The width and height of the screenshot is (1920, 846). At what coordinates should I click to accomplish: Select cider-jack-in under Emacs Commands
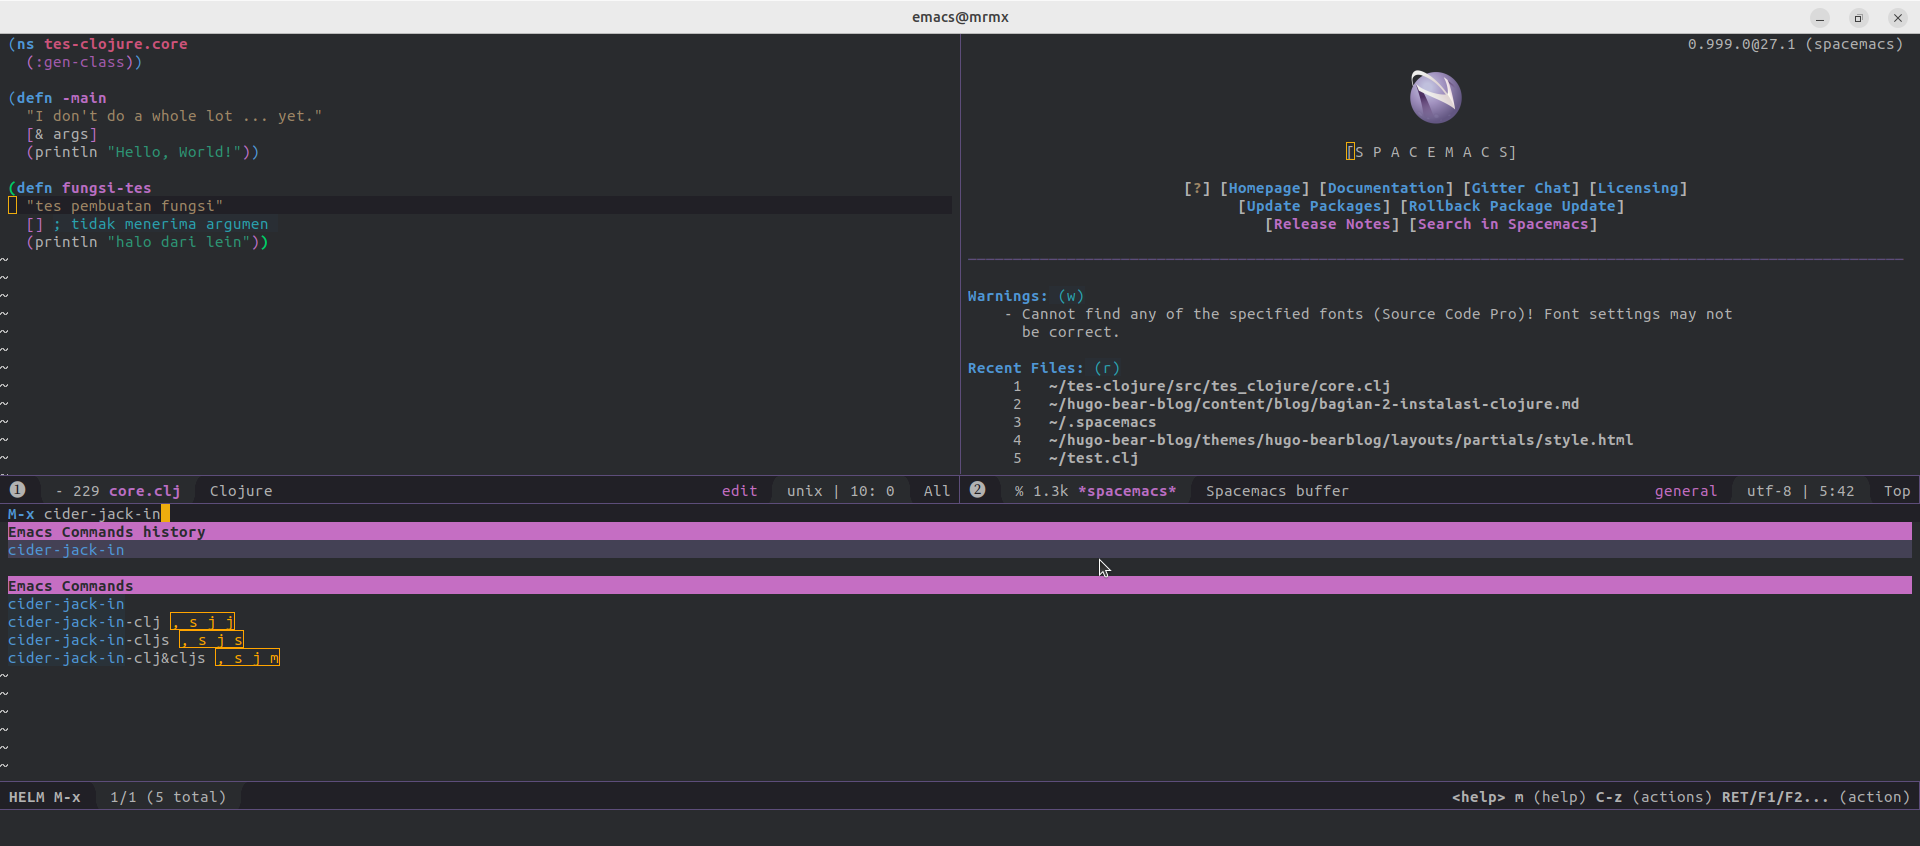(x=66, y=604)
